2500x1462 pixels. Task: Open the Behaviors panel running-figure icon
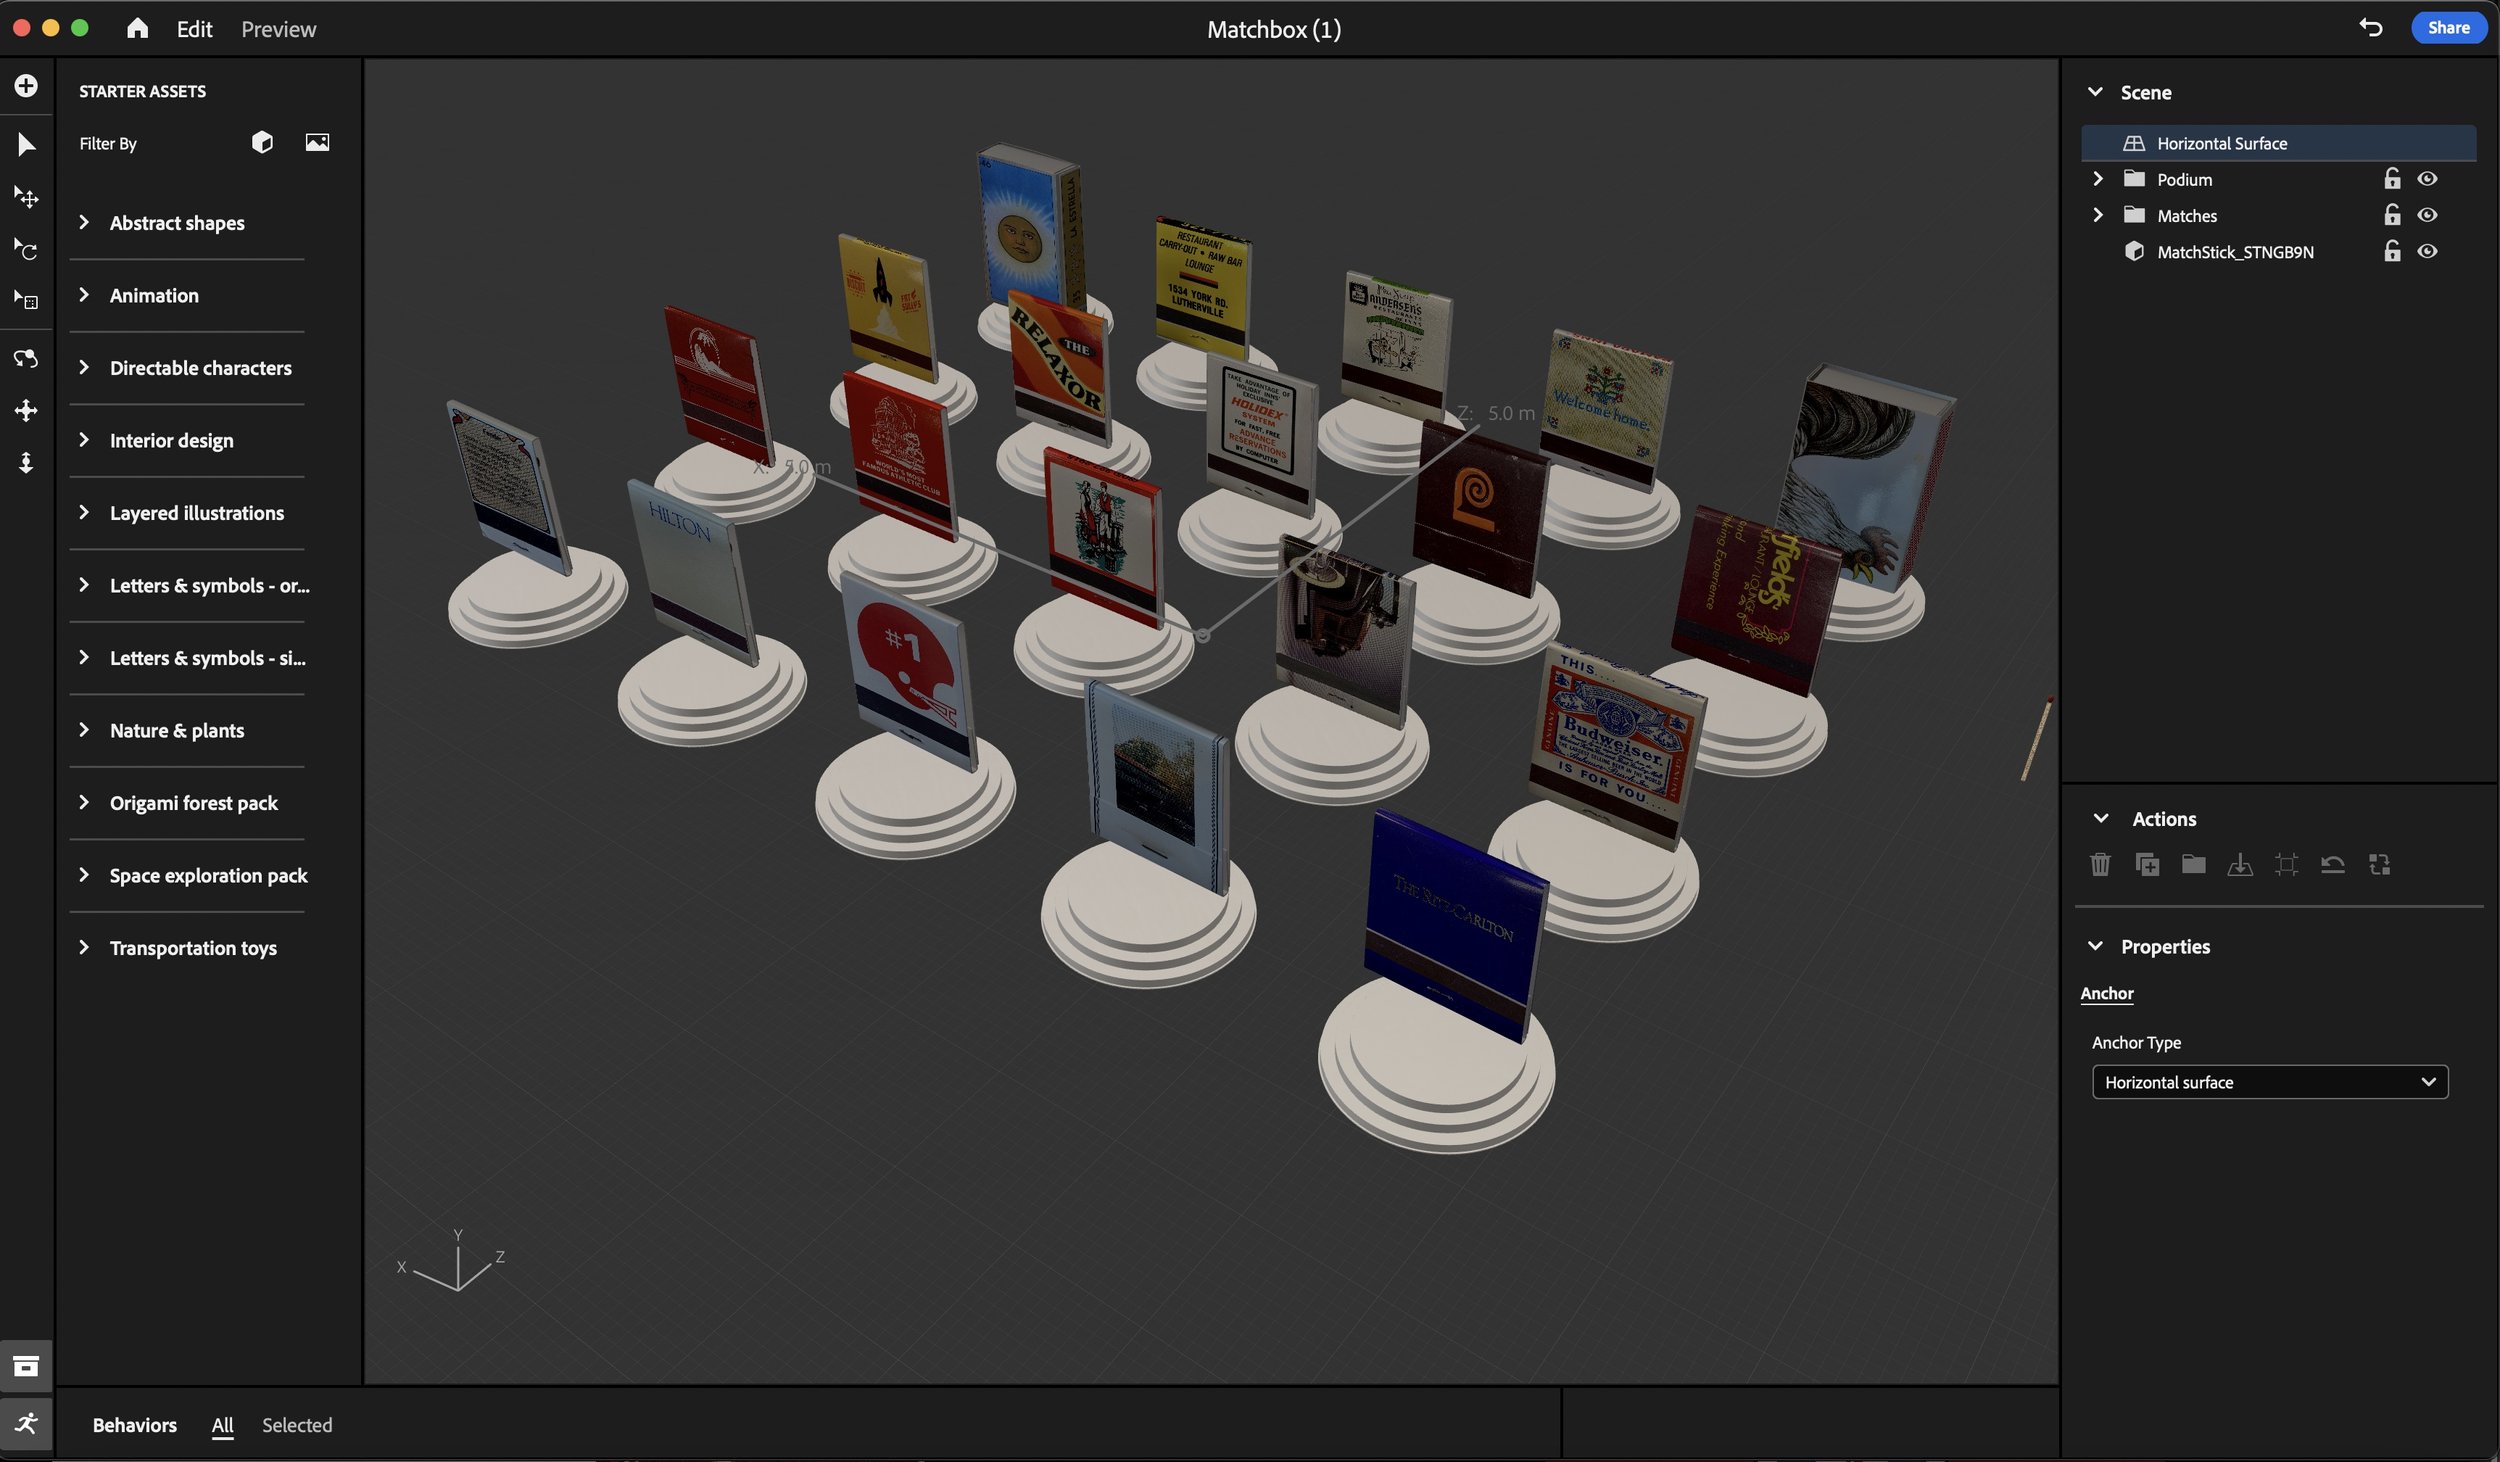click(26, 1423)
